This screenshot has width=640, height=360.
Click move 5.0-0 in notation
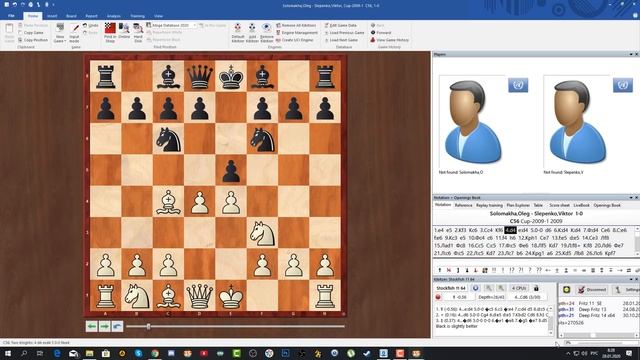pyautogui.click(x=537, y=230)
